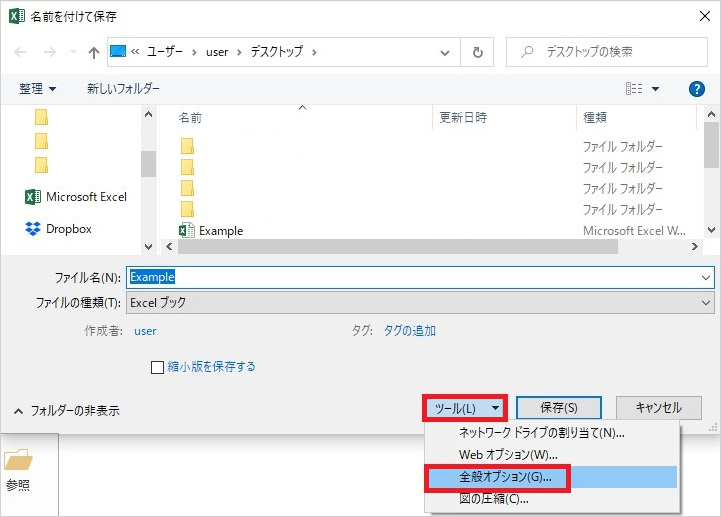
Task: Go forward with the right arrow icon
Action: 50,52
